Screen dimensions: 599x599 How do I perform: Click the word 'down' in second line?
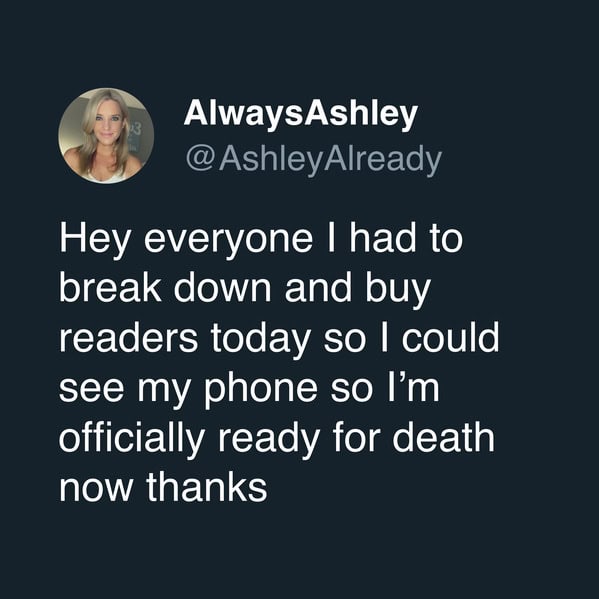pos(222,288)
